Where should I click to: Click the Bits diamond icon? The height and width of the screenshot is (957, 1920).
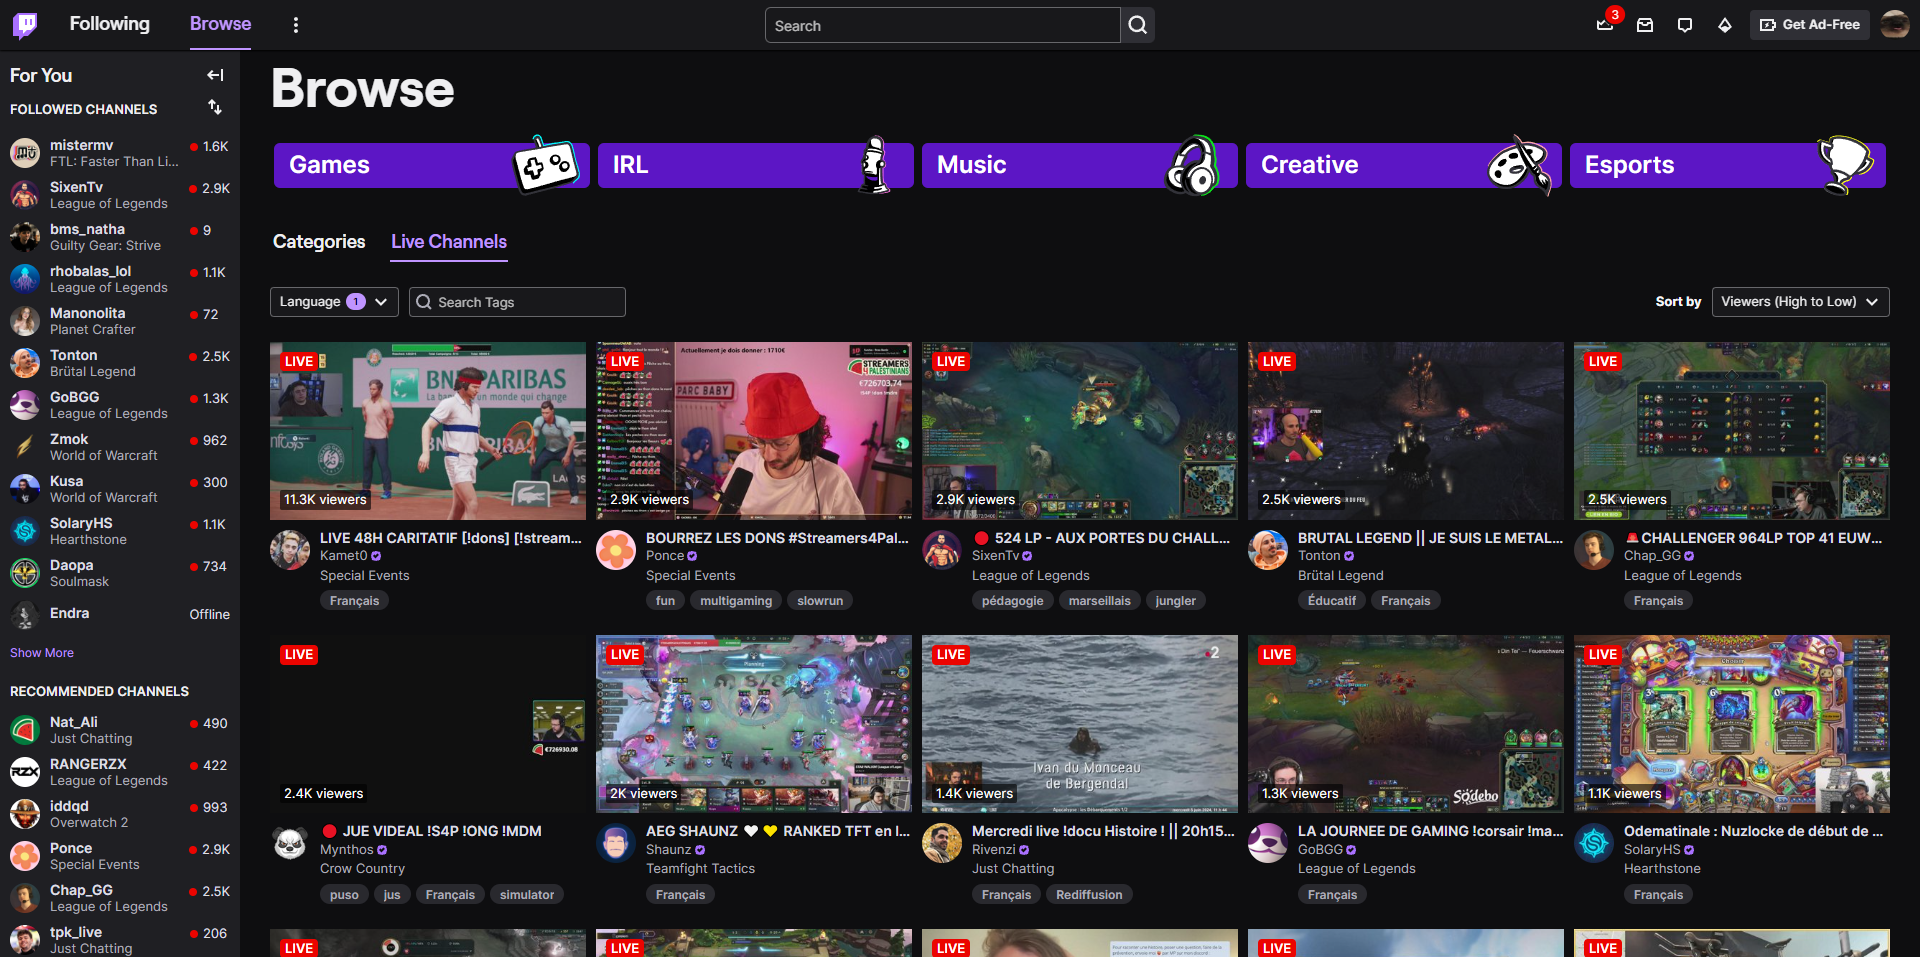click(x=1724, y=25)
